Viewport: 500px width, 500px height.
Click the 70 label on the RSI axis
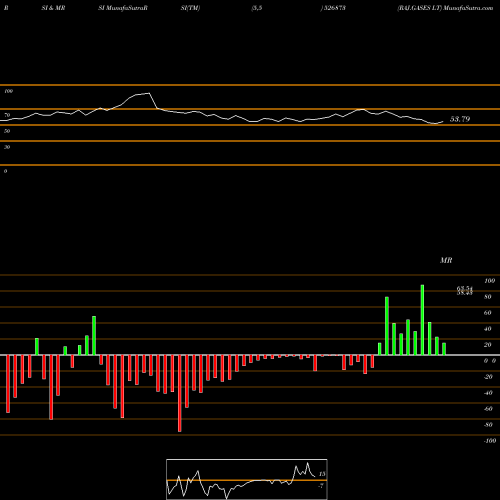click(7, 115)
